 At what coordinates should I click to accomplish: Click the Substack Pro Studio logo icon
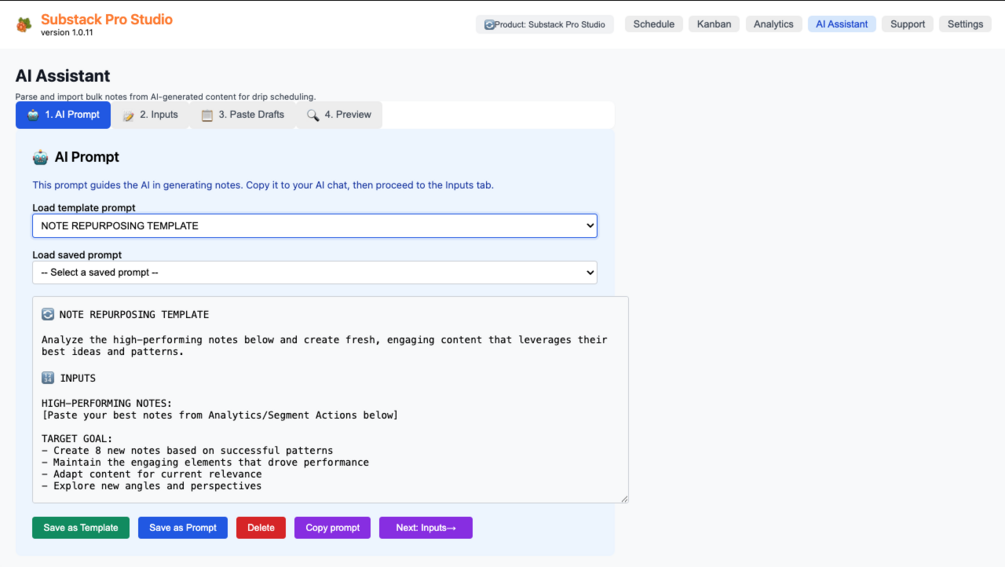click(24, 24)
